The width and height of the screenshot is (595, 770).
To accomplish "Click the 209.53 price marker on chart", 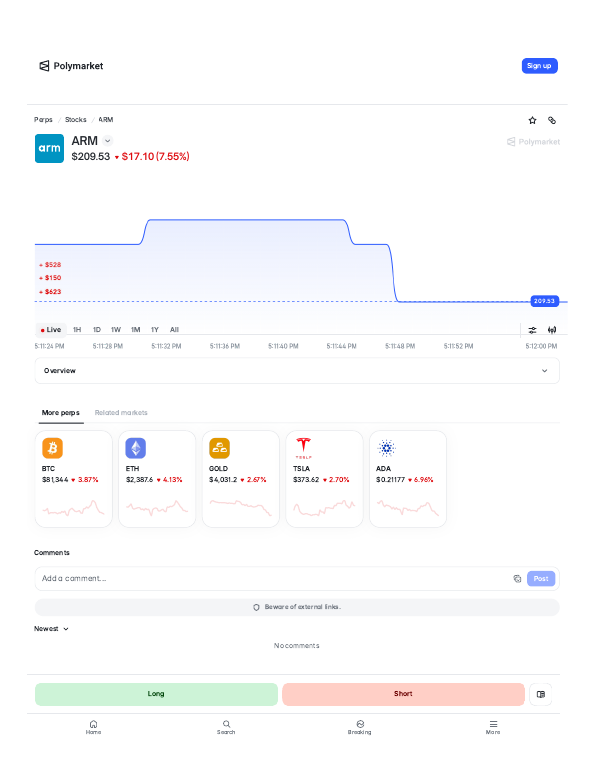I will click(x=544, y=301).
